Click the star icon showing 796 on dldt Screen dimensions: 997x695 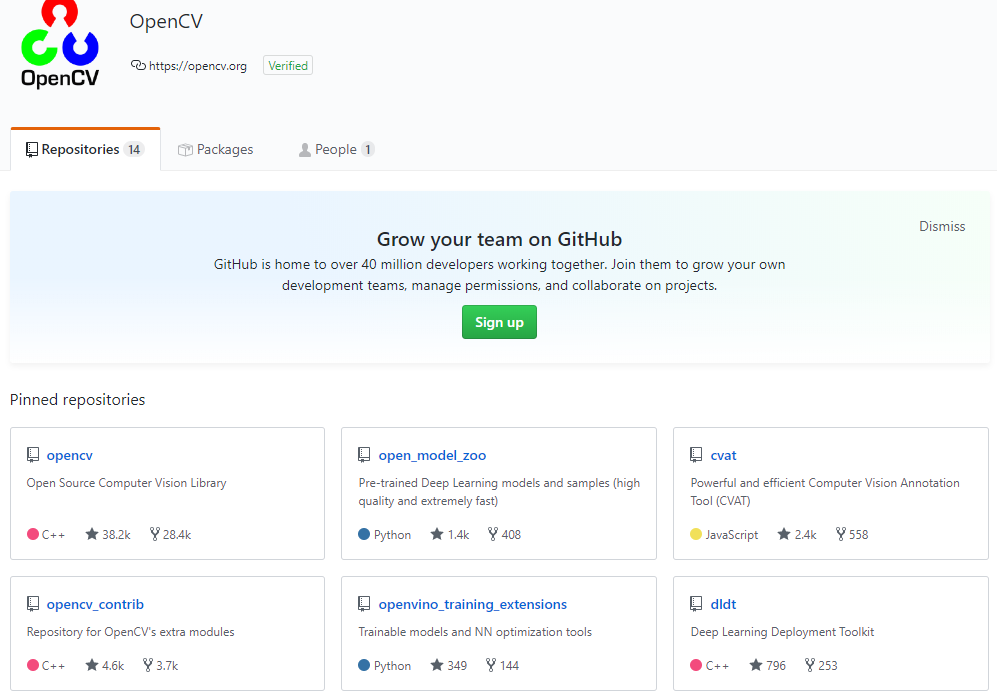pos(756,665)
